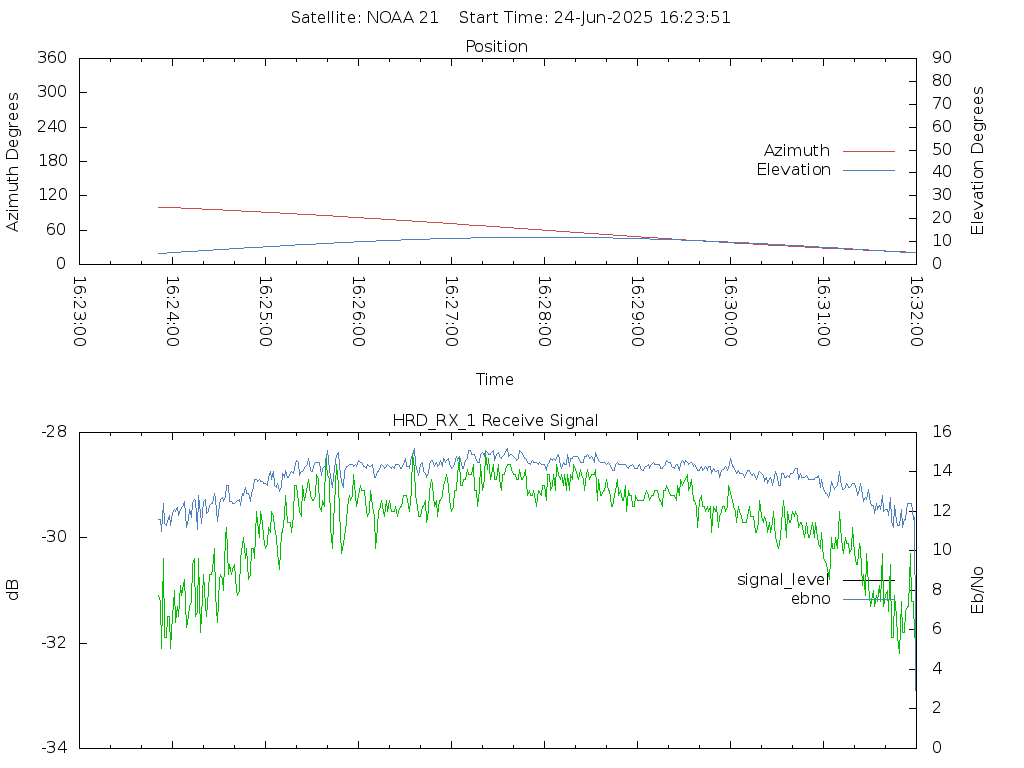Click the 12 Eb/No axis value
The height and width of the screenshot is (768, 1024).
[942, 511]
